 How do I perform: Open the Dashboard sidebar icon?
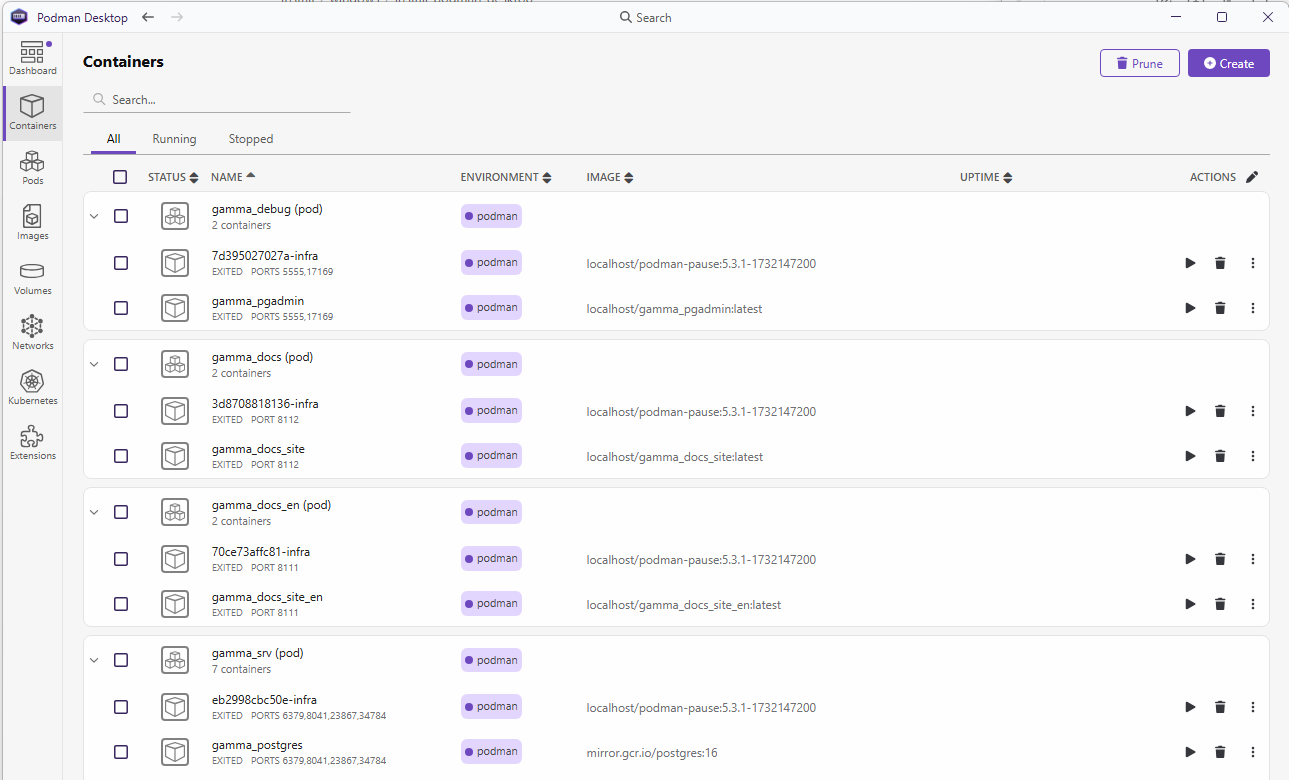(x=32, y=59)
